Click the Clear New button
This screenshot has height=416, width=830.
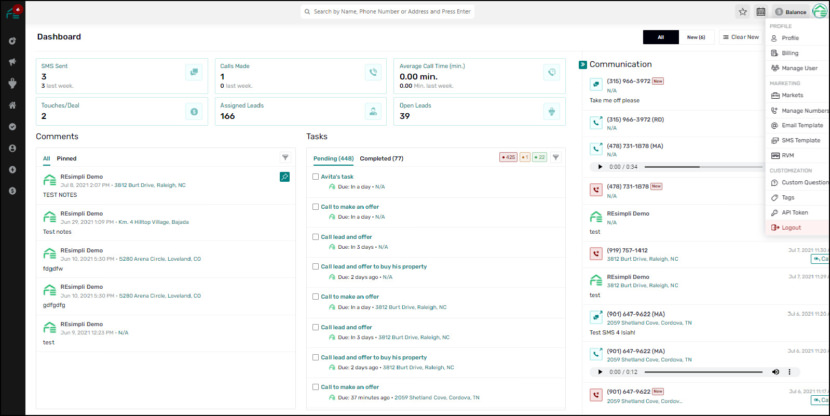(x=741, y=37)
